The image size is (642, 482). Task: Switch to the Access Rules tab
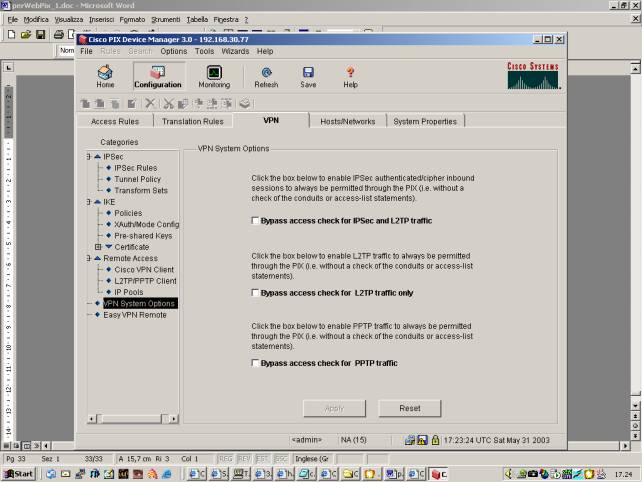tap(115, 122)
